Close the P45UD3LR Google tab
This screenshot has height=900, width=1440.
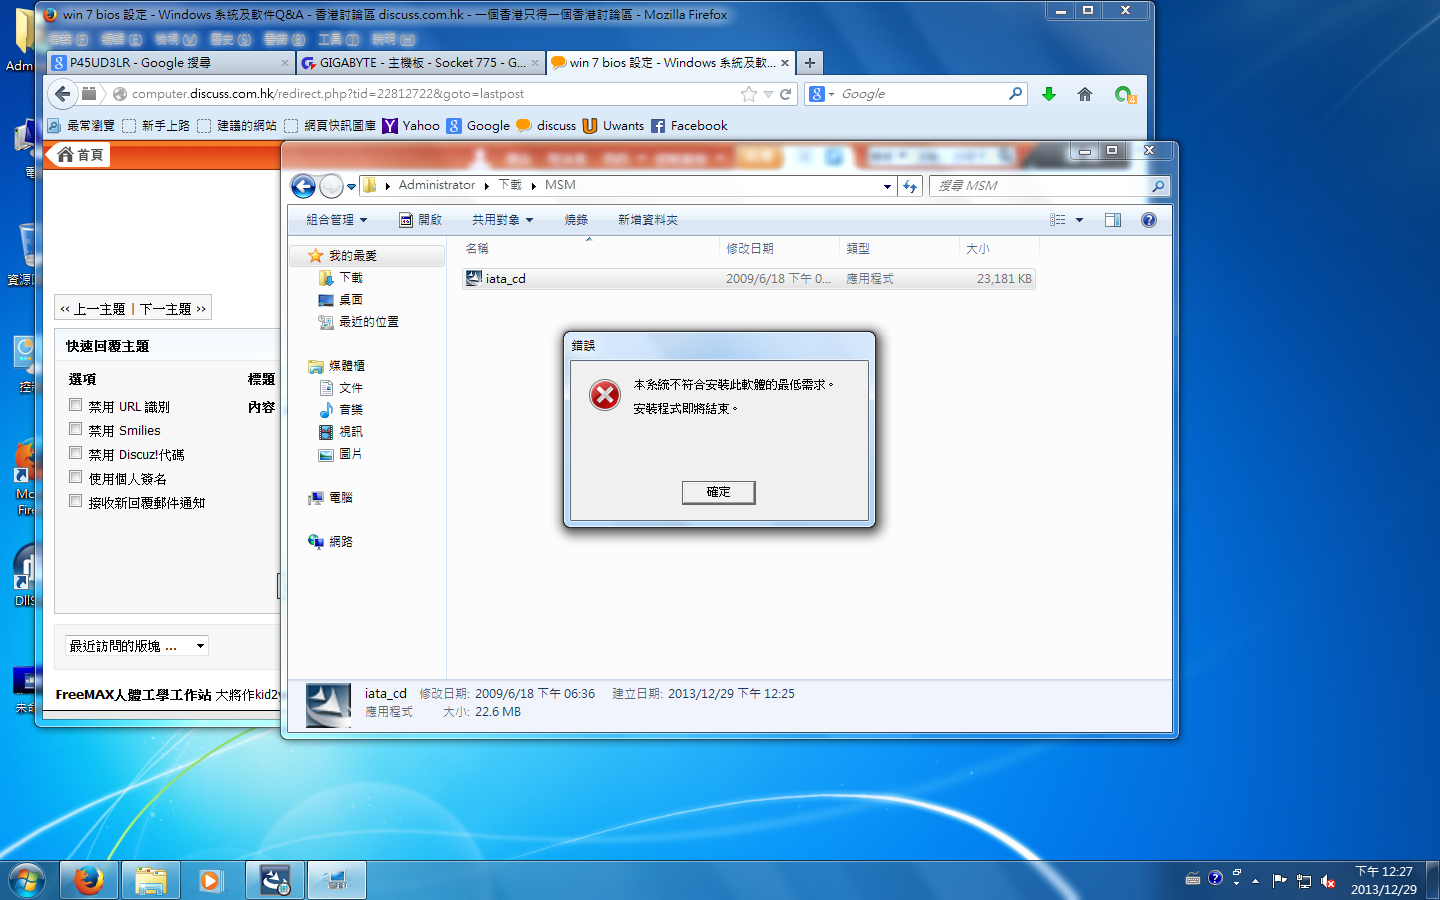point(285,63)
